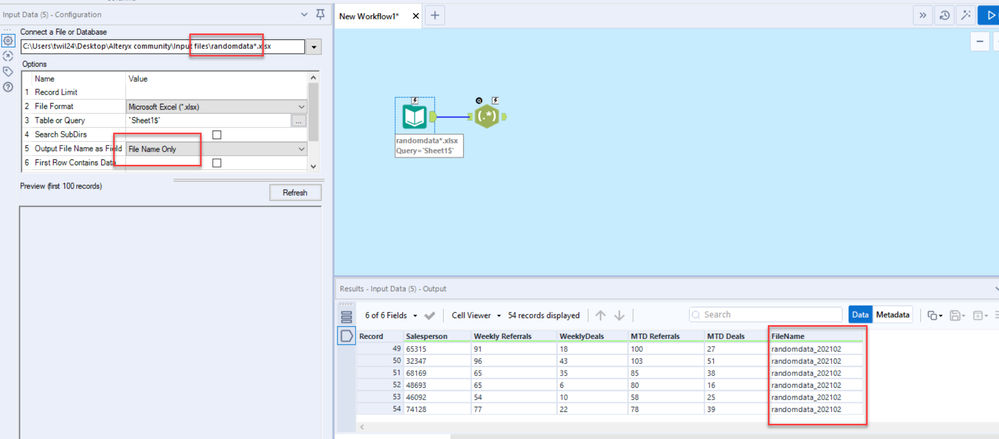Click Weekly Referrals column header
Viewport: 999px width, 439px height.
point(514,336)
